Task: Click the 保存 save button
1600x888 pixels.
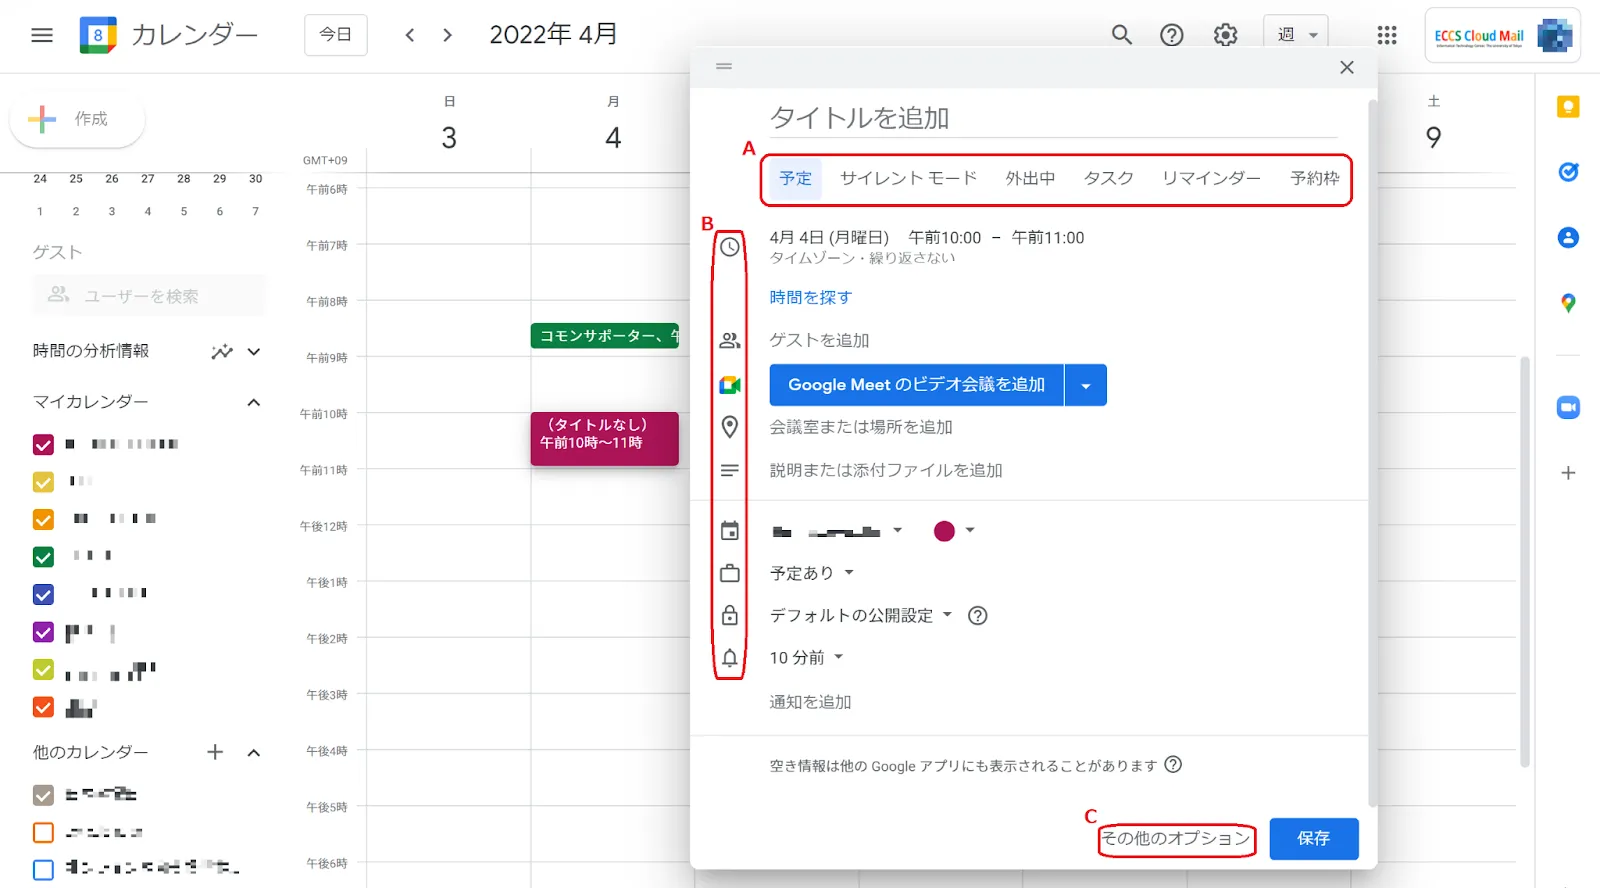Action: tap(1313, 838)
